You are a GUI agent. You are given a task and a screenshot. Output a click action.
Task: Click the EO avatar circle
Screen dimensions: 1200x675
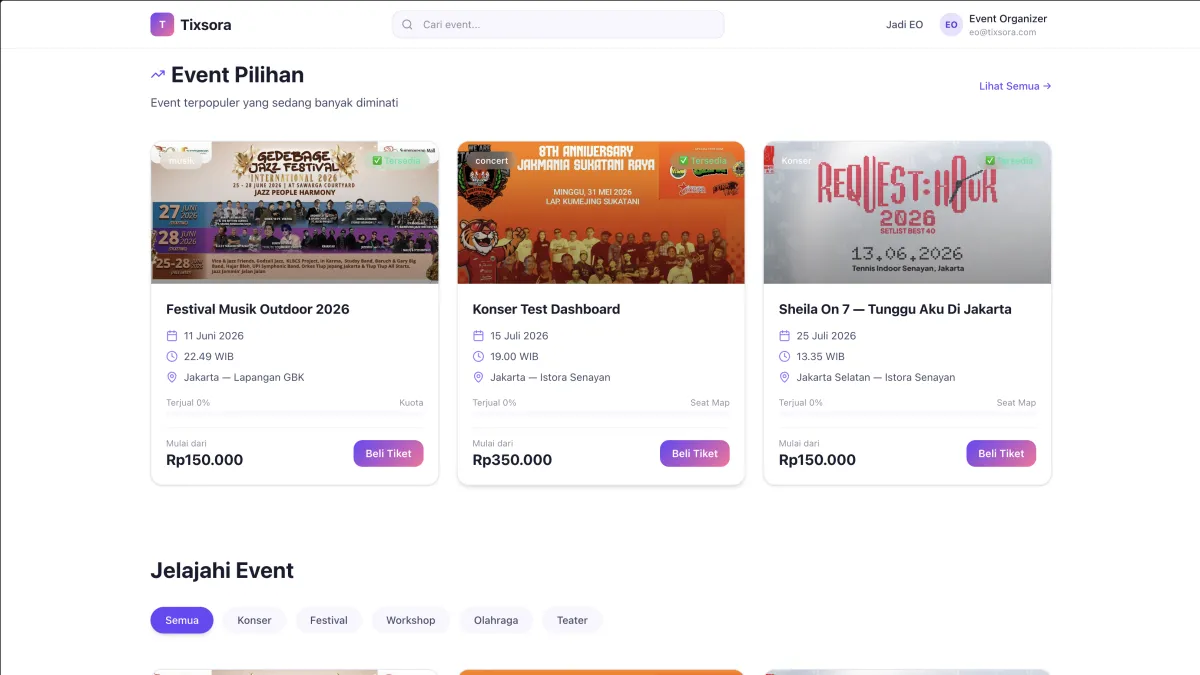[x=951, y=25]
